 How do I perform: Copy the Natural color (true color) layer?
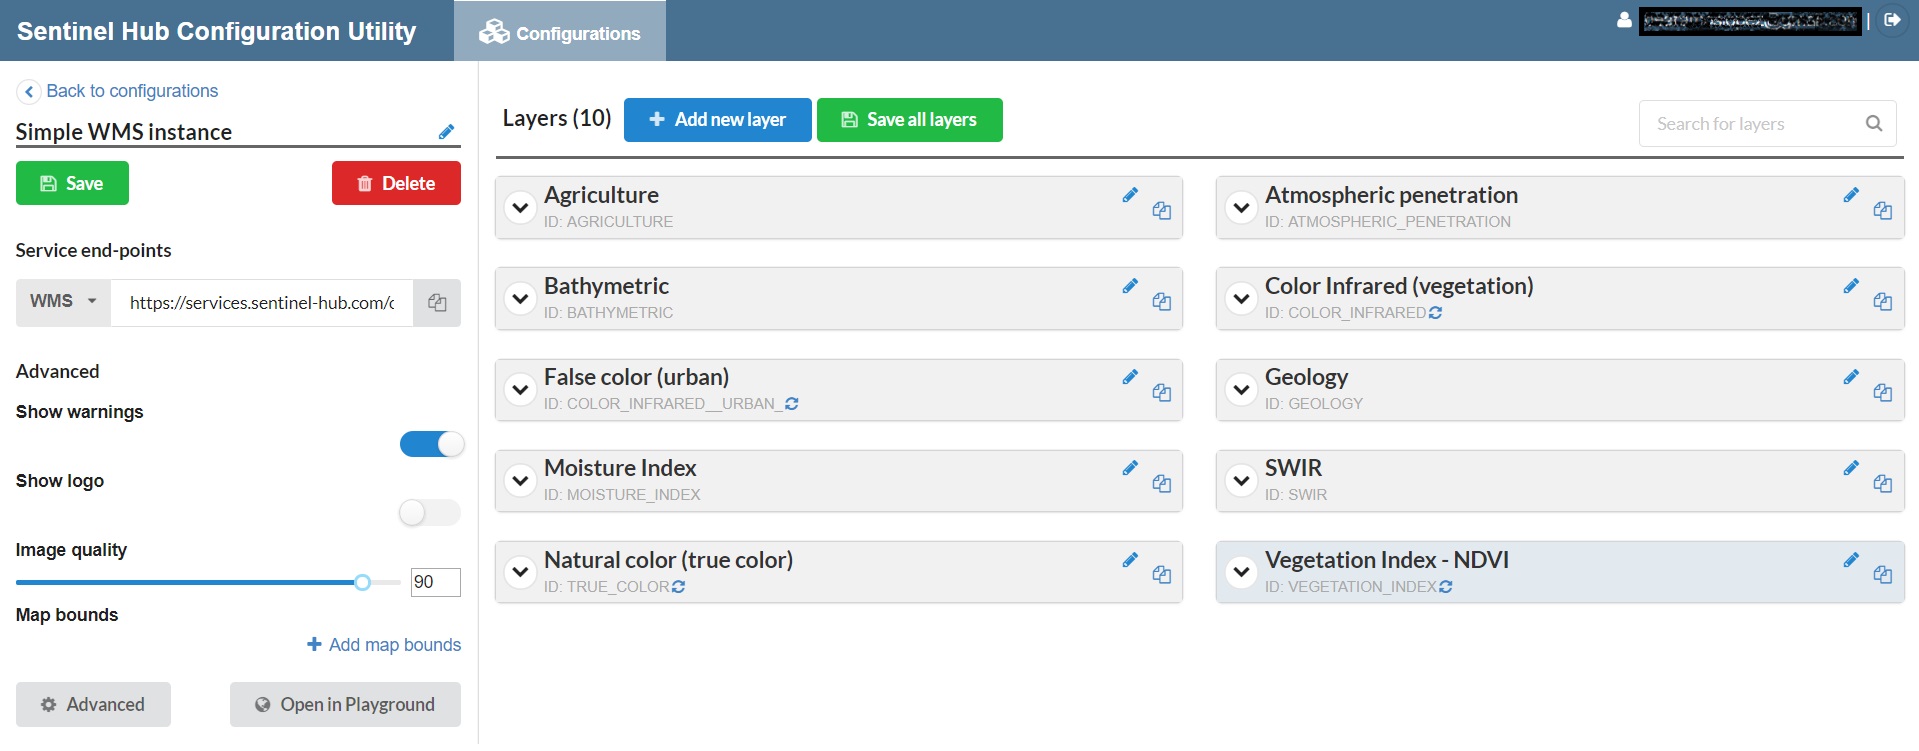(x=1161, y=574)
